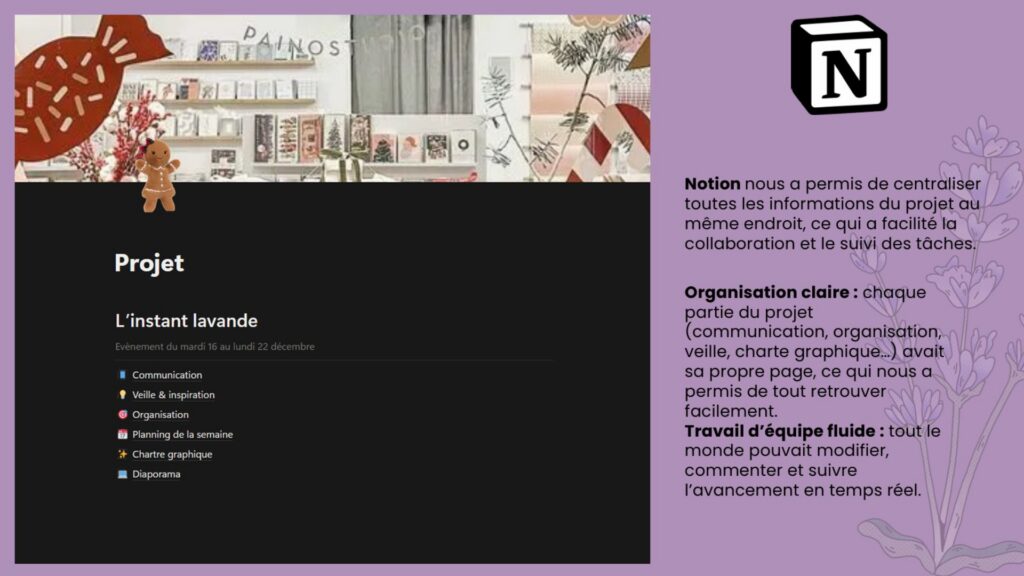
Task: Click the target icon beside Organisation
Action: tap(122, 415)
